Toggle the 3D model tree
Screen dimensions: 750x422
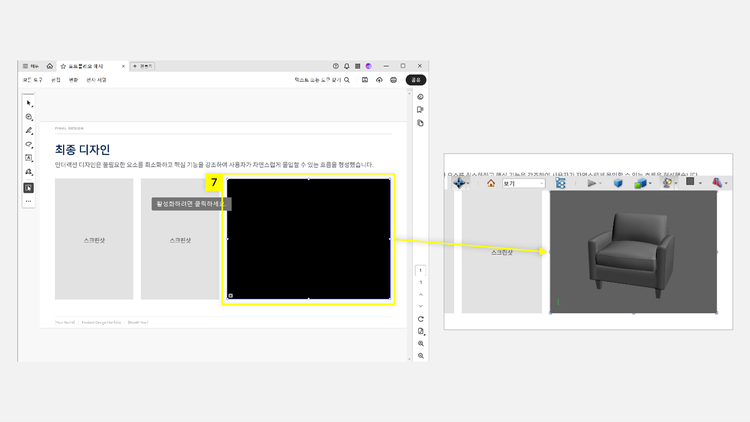[x=560, y=183]
